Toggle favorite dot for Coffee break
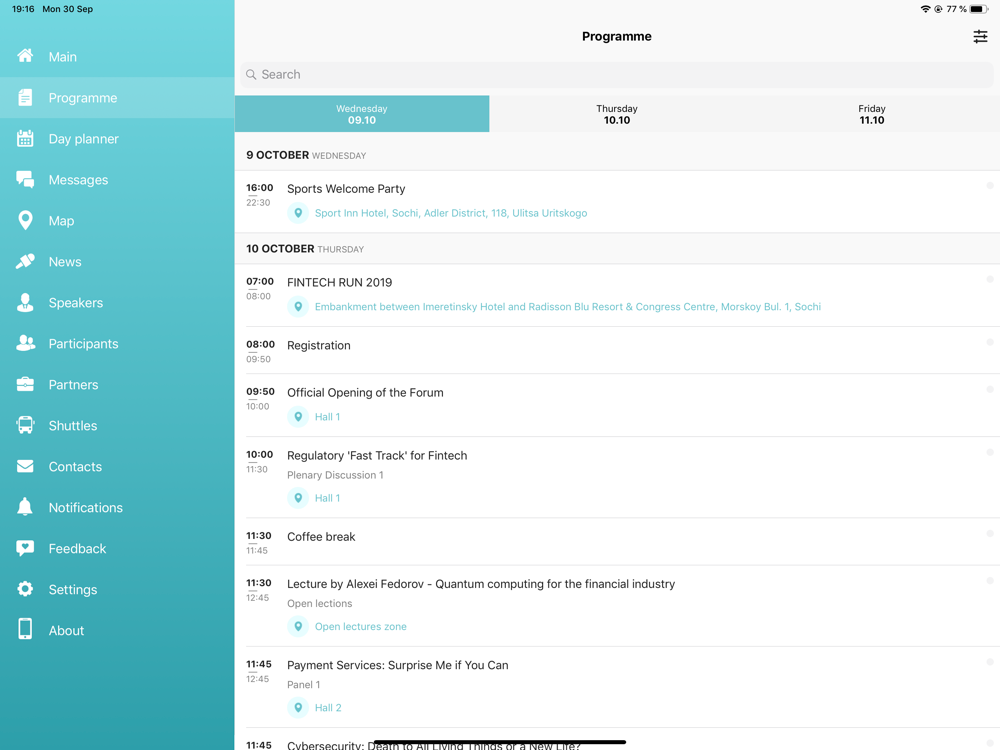This screenshot has width=1000, height=750. click(x=990, y=534)
